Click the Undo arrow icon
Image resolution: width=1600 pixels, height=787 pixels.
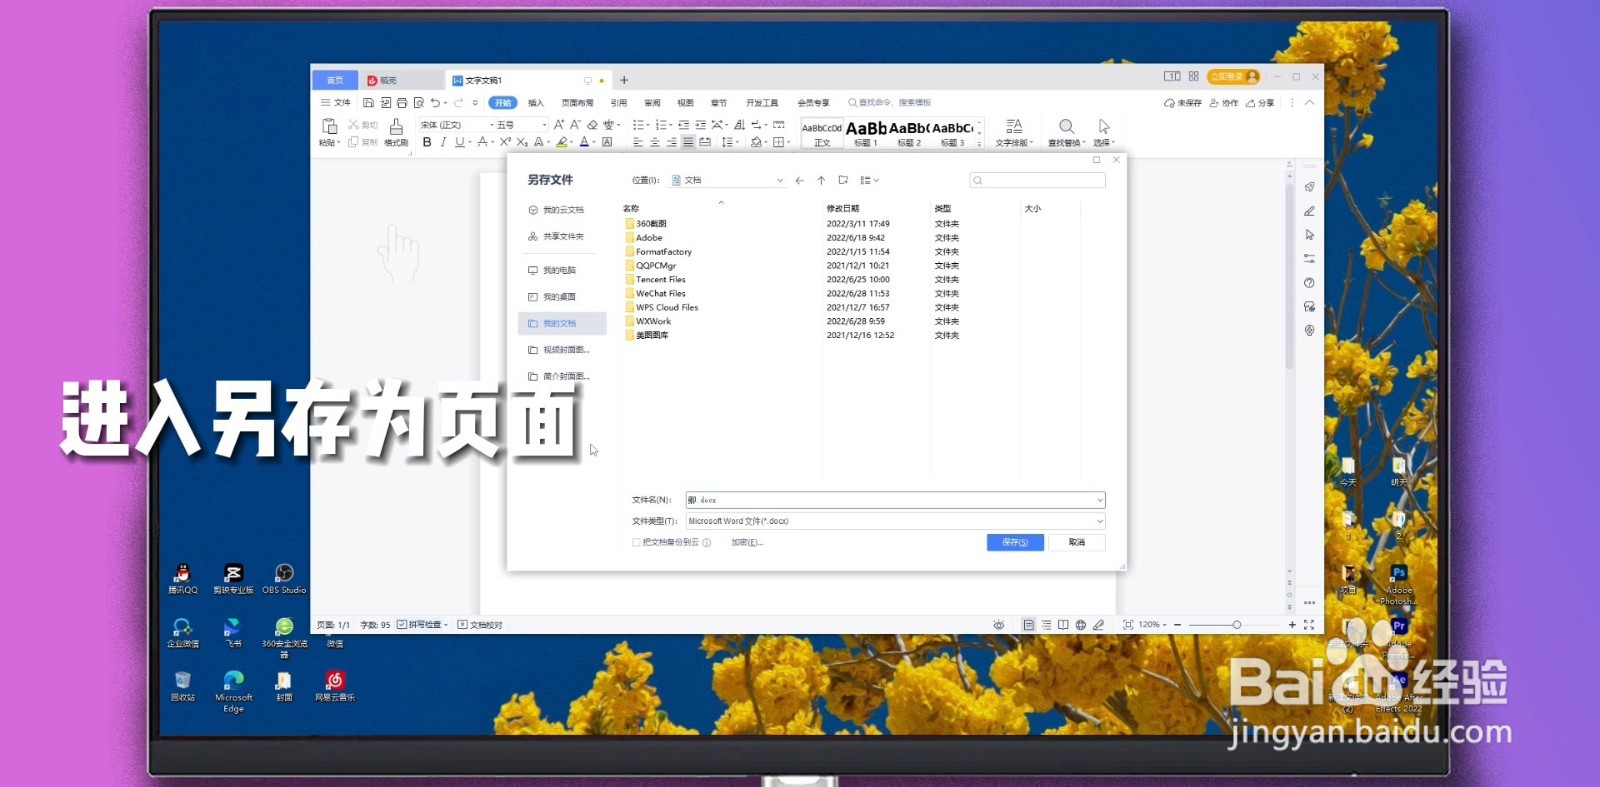click(x=435, y=103)
